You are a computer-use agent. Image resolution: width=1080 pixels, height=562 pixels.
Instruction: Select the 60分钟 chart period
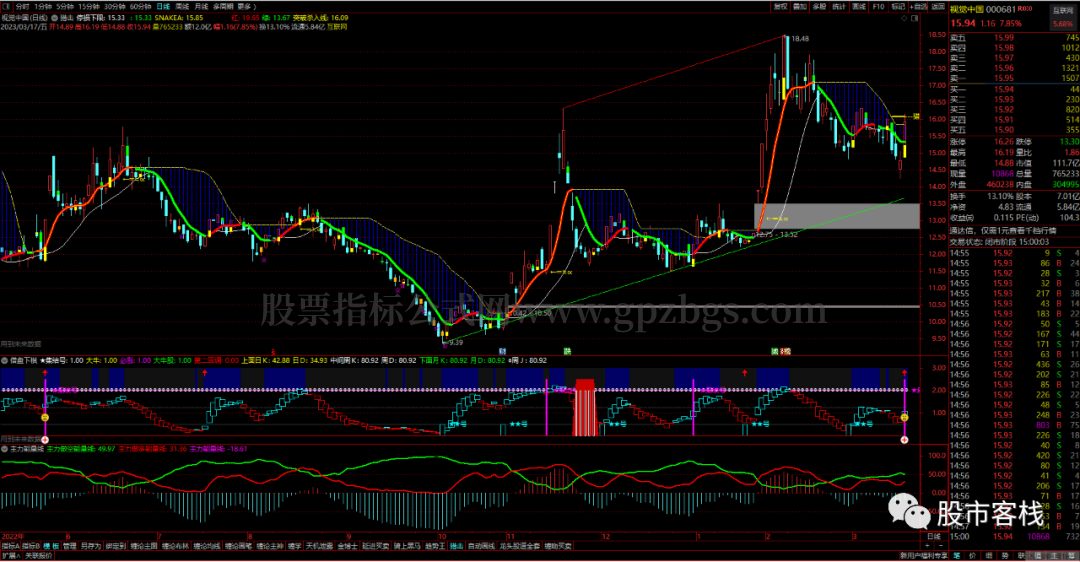point(141,6)
